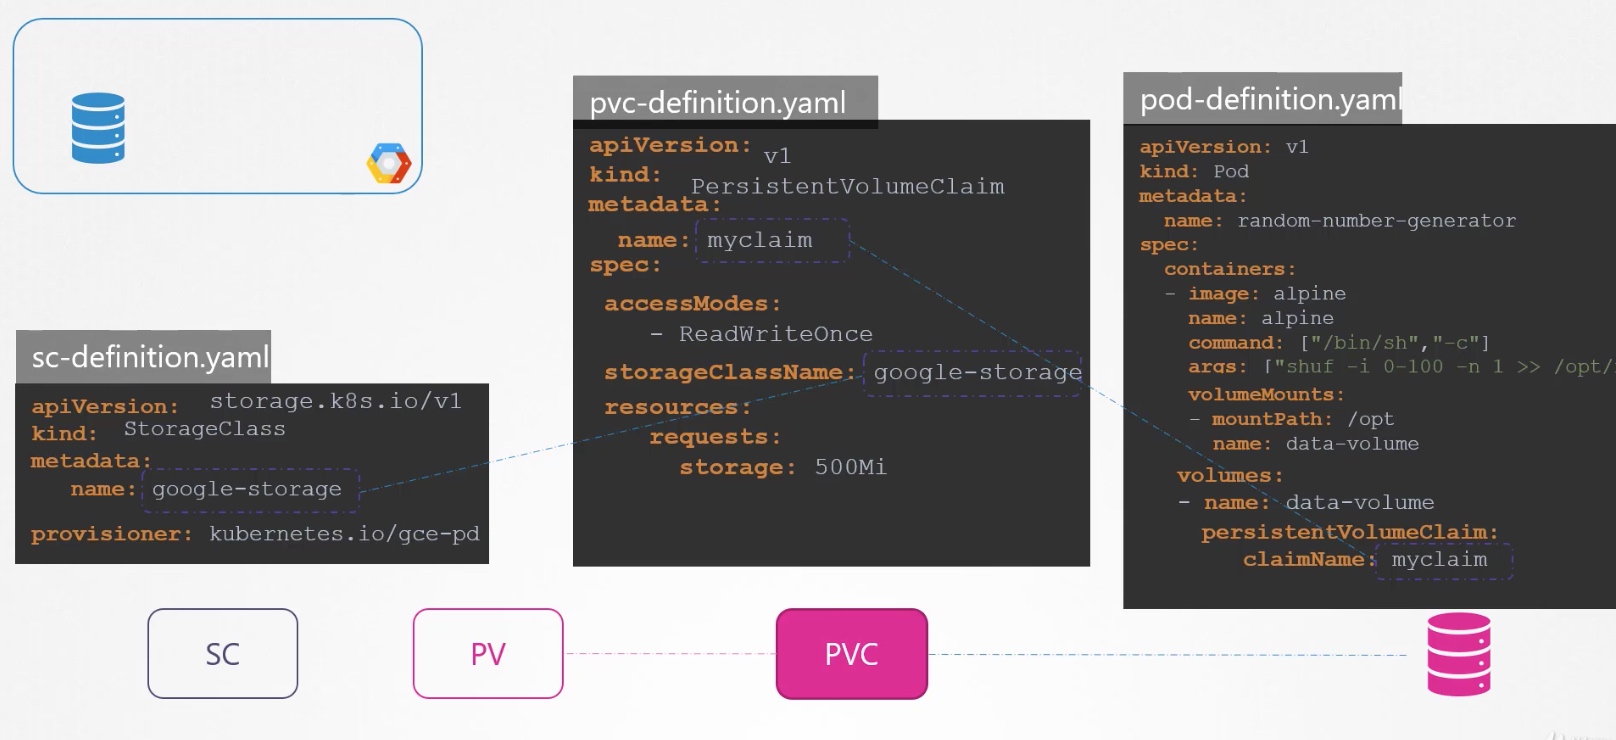Screen dimensions: 1616x740
Task: Select the PV box
Action: 488,654
